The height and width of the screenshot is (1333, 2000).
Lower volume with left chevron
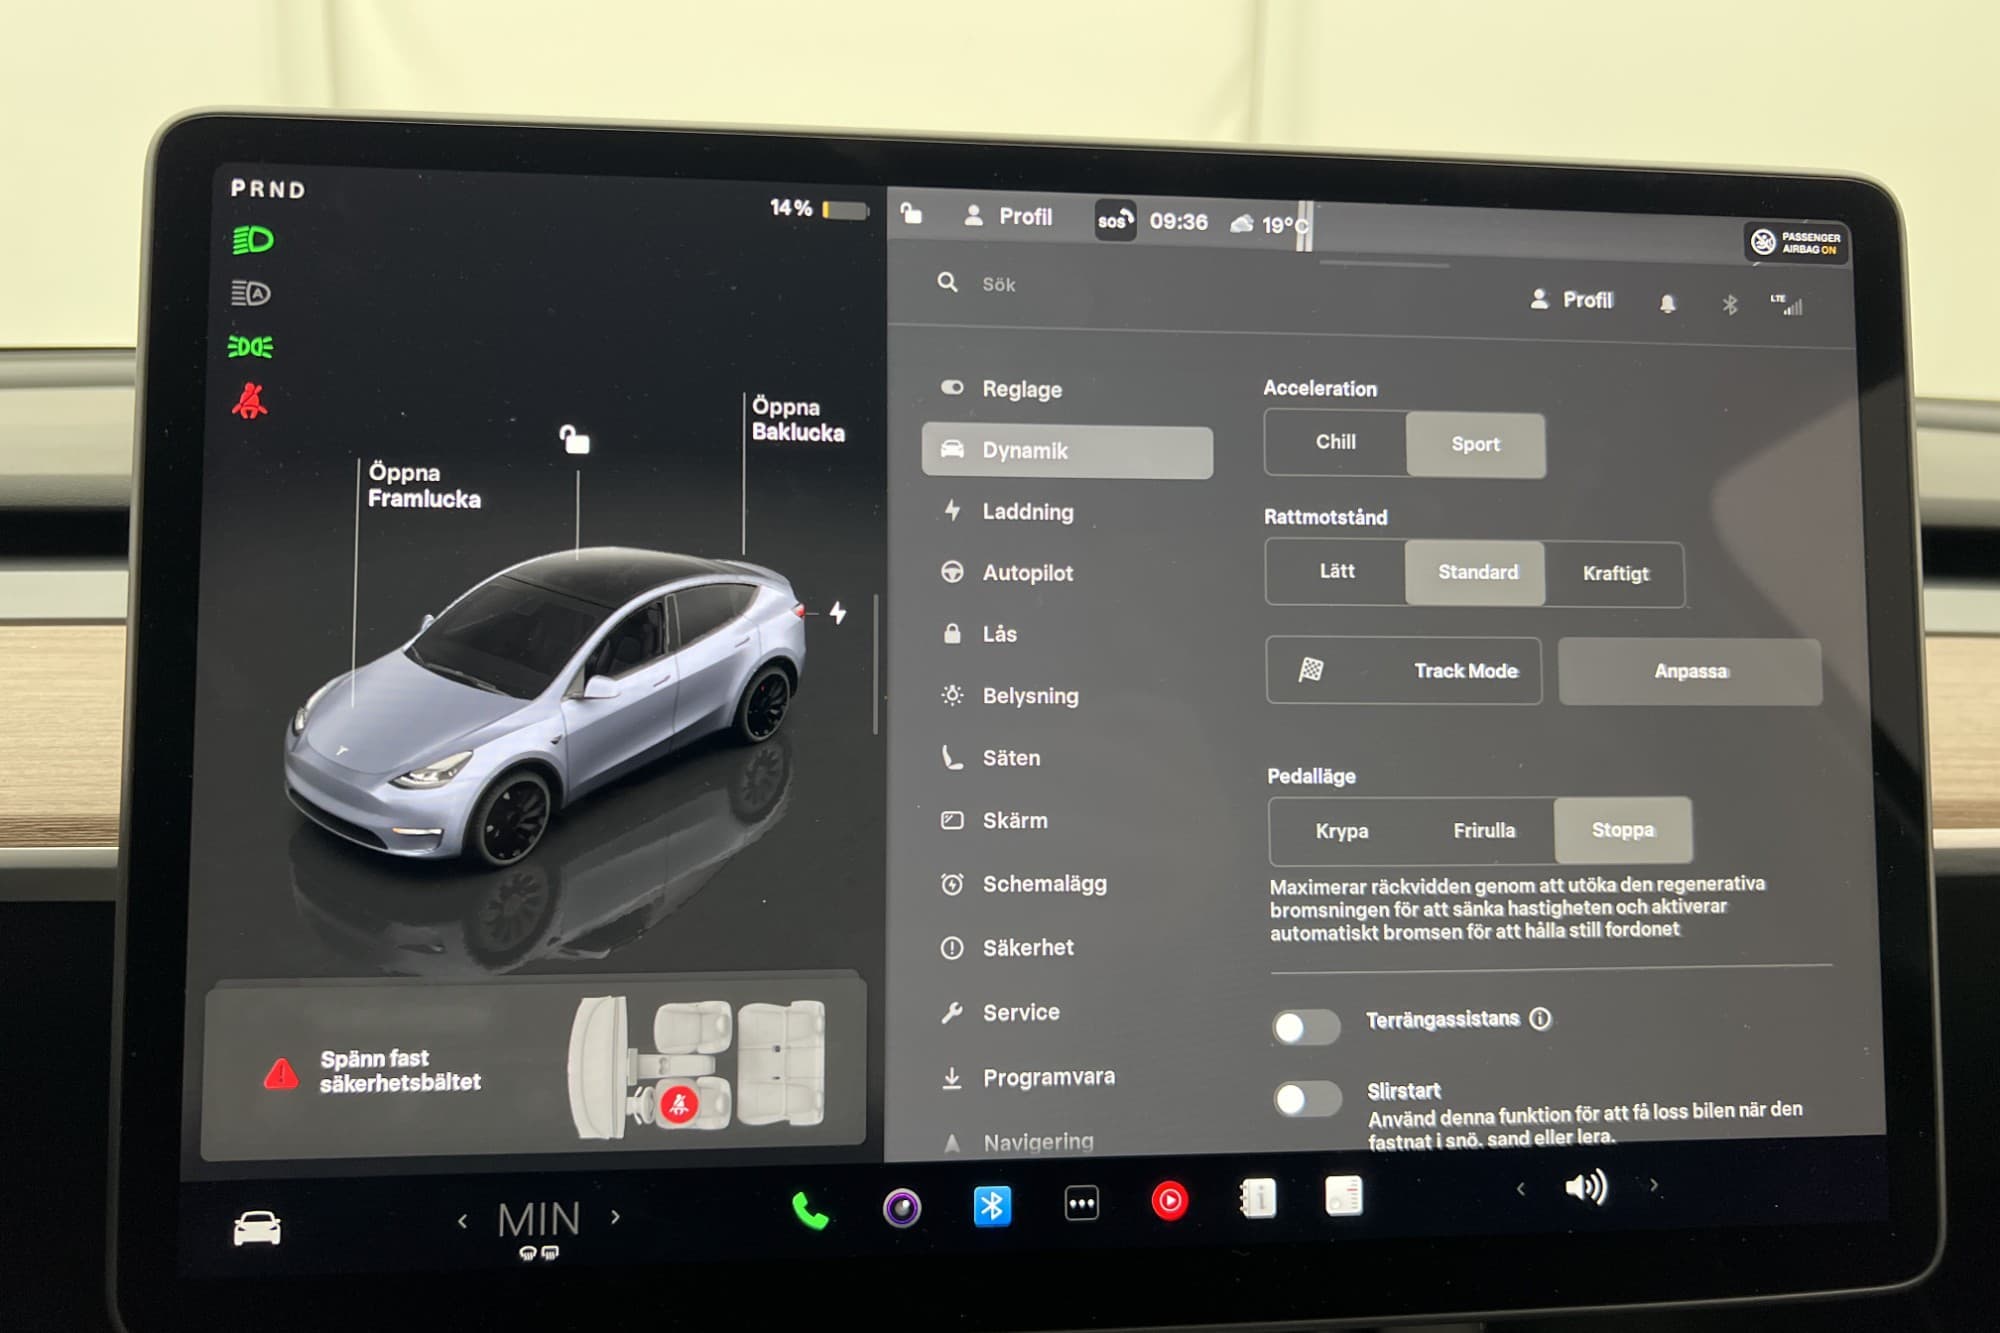1520,1188
